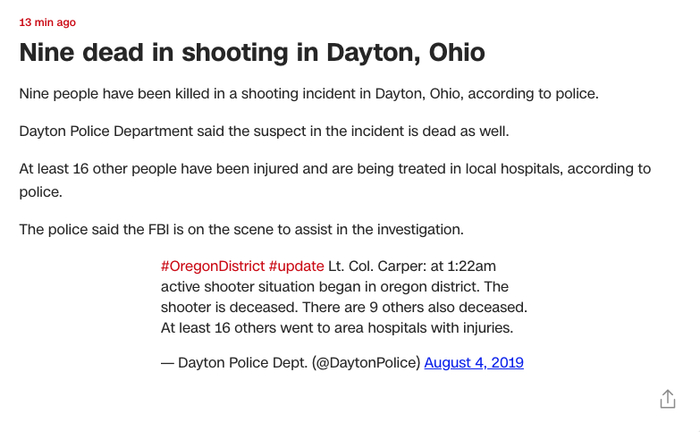Open the #OregonDistrict hashtag link
This screenshot has width=700, height=432.
pyautogui.click(x=212, y=266)
